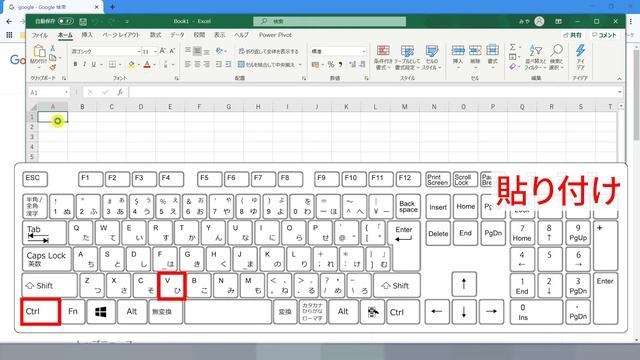Click the search box in title bar

click(x=329, y=21)
